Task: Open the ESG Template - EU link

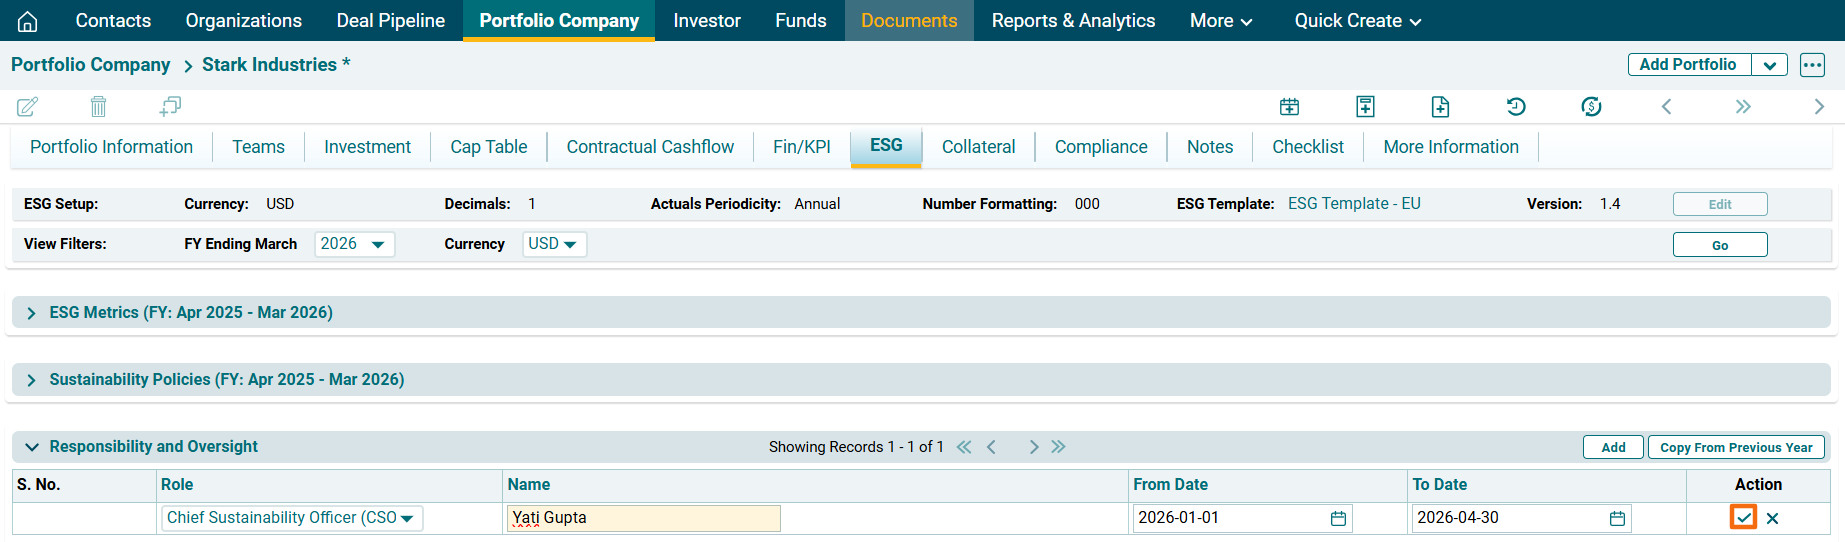Action: [x=1354, y=204]
